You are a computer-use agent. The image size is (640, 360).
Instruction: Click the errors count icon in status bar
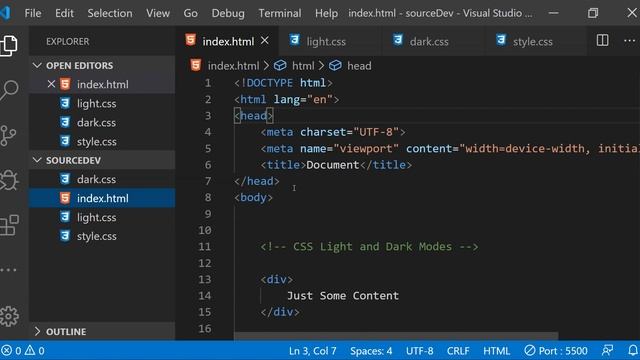(x=7, y=350)
